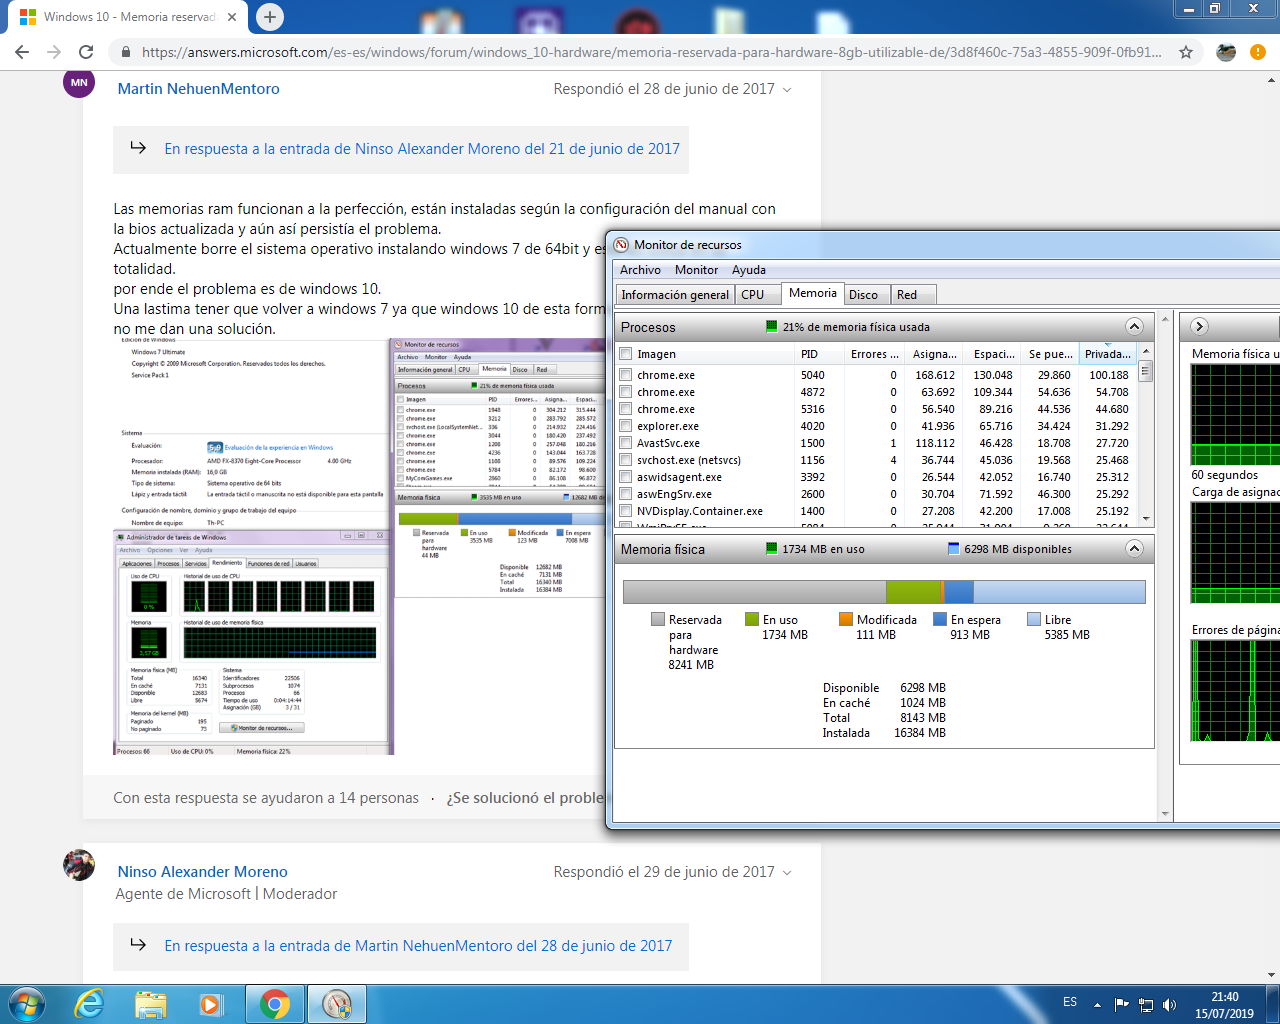
Task: Open Martin NehuenMentoro's profile link
Action: 199,89
